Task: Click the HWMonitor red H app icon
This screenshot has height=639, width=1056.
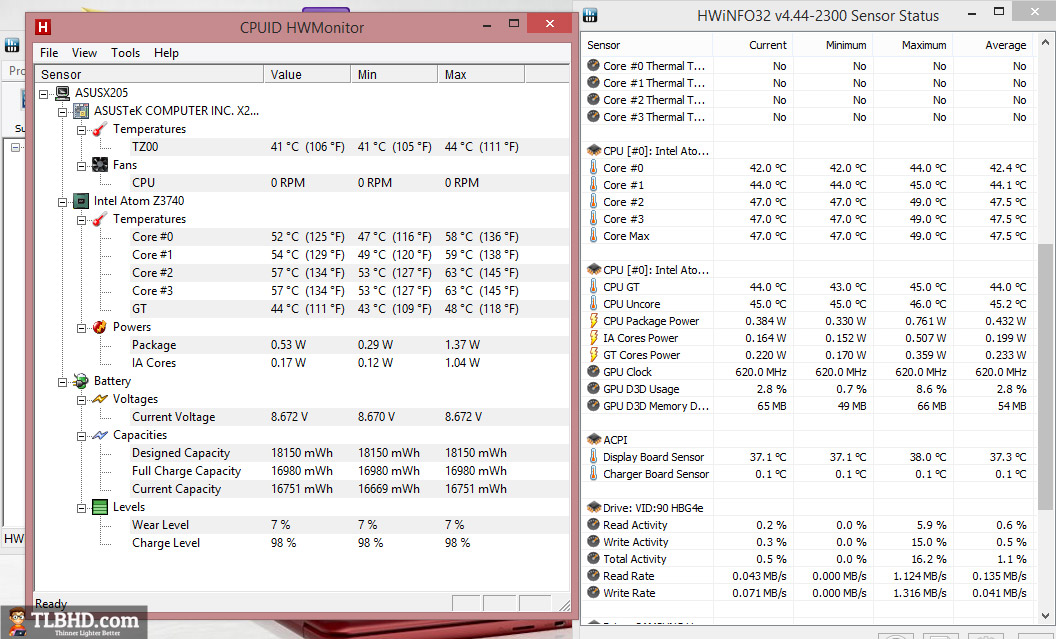Action: [43, 27]
